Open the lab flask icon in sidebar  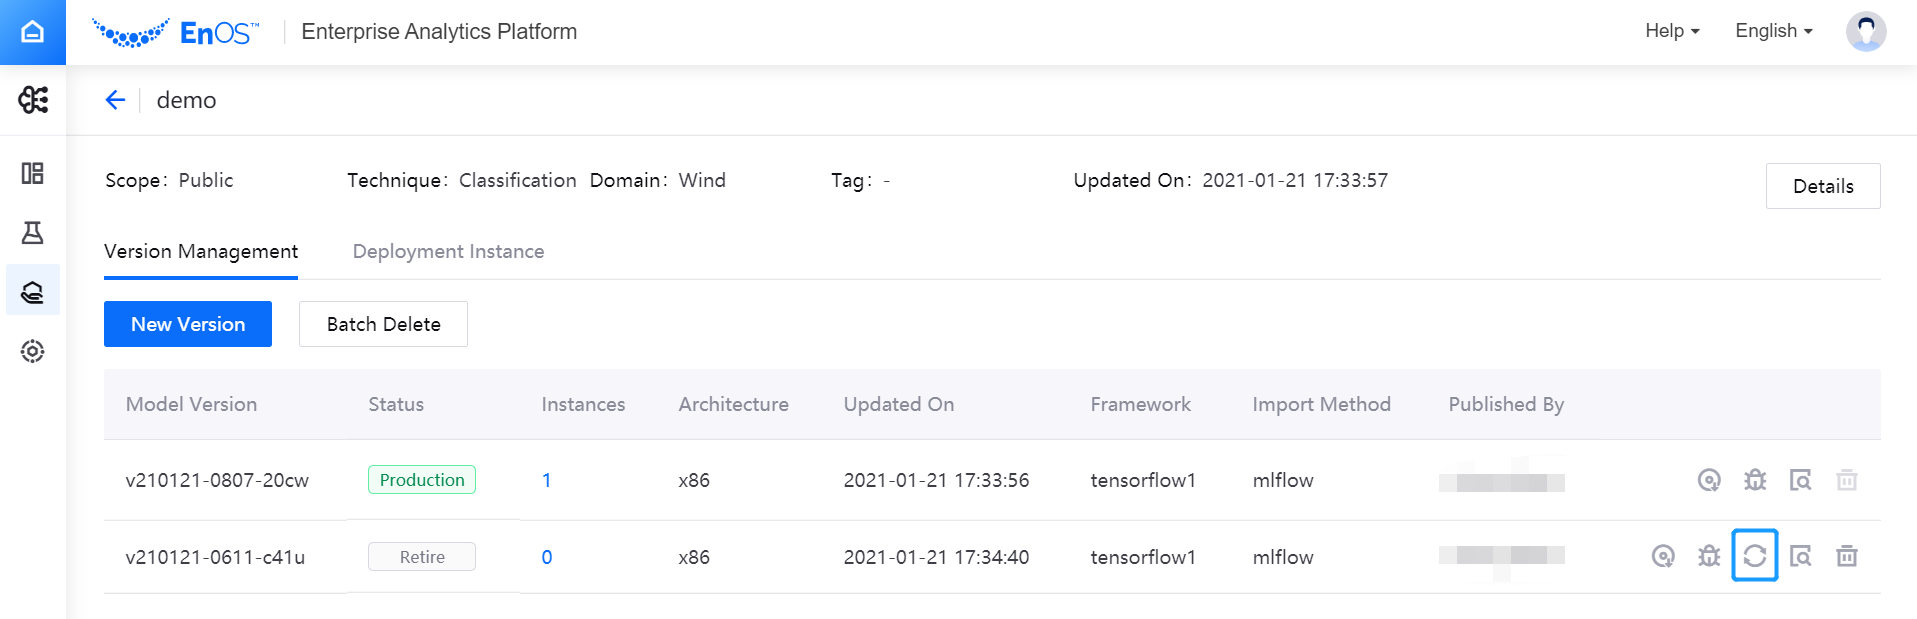point(32,233)
